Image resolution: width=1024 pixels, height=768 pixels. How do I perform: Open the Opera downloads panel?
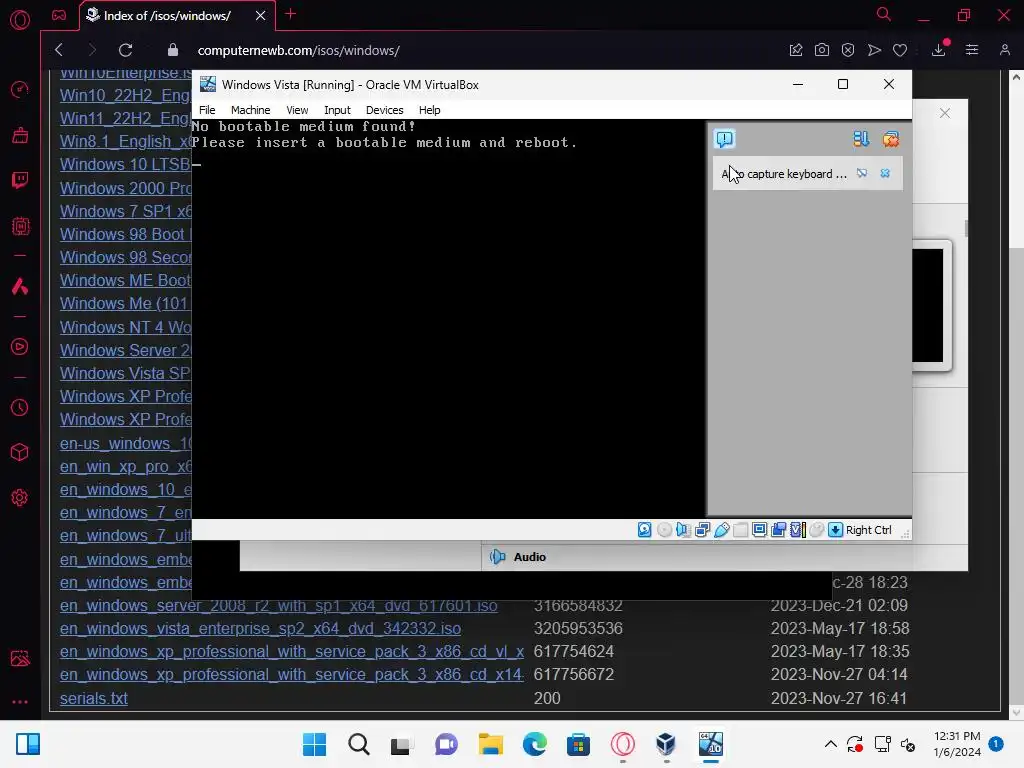tap(939, 49)
